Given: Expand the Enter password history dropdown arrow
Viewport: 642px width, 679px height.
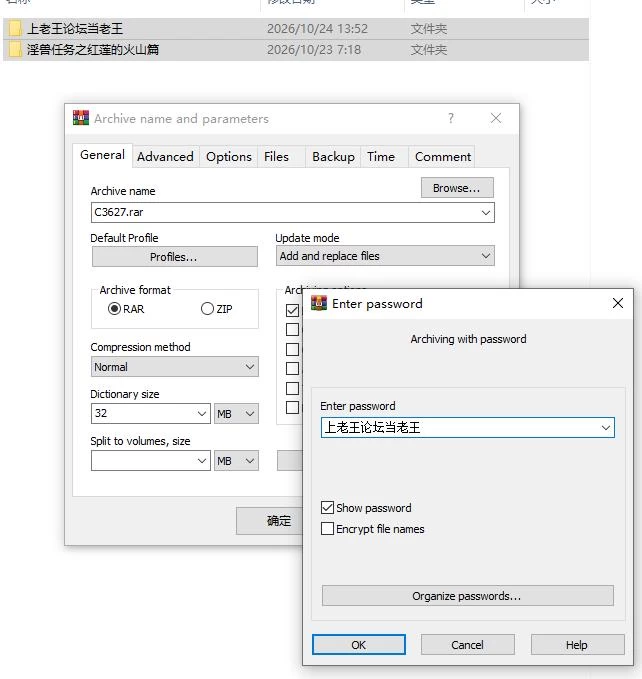Looking at the screenshot, I should pyautogui.click(x=606, y=428).
